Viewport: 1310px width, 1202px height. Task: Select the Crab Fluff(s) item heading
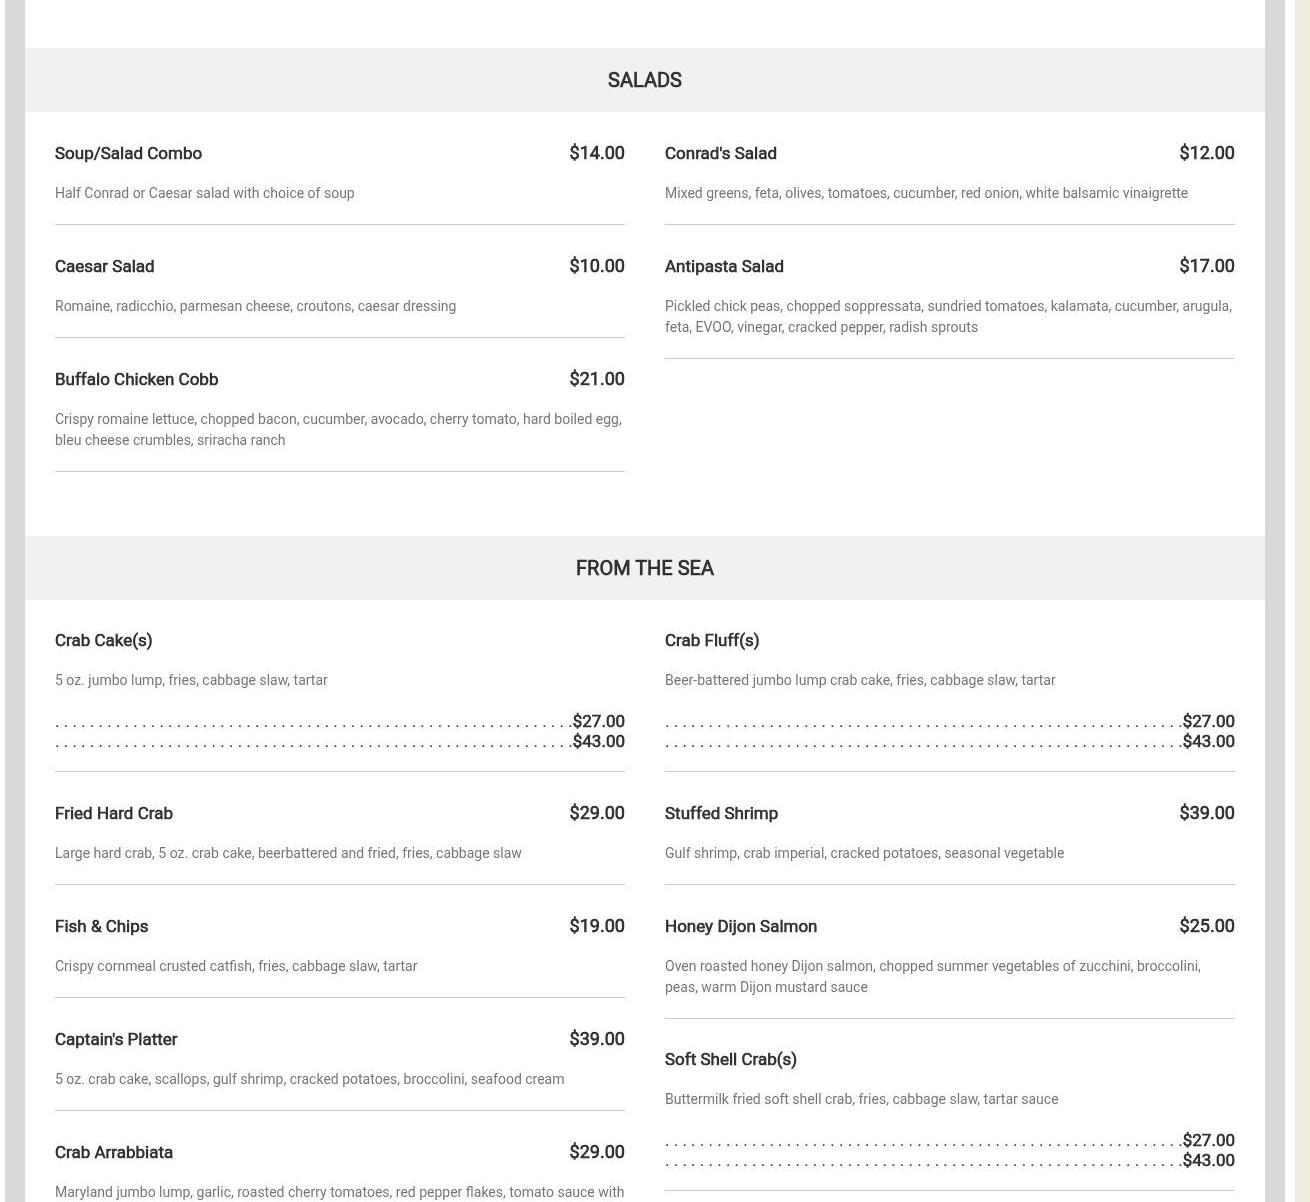pyautogui.click(x=711, y=640)
